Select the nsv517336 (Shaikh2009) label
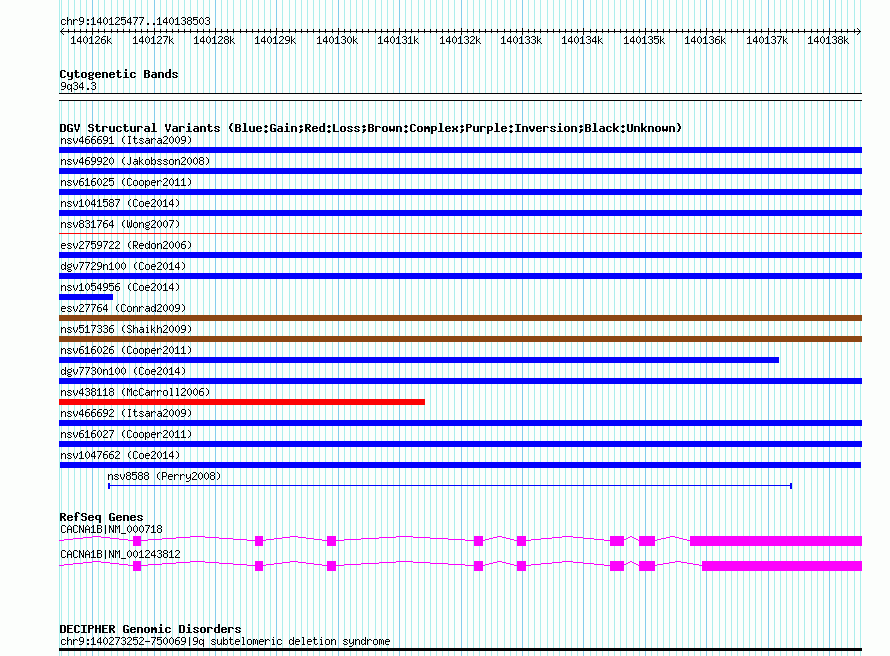 (x=126, y=329)
